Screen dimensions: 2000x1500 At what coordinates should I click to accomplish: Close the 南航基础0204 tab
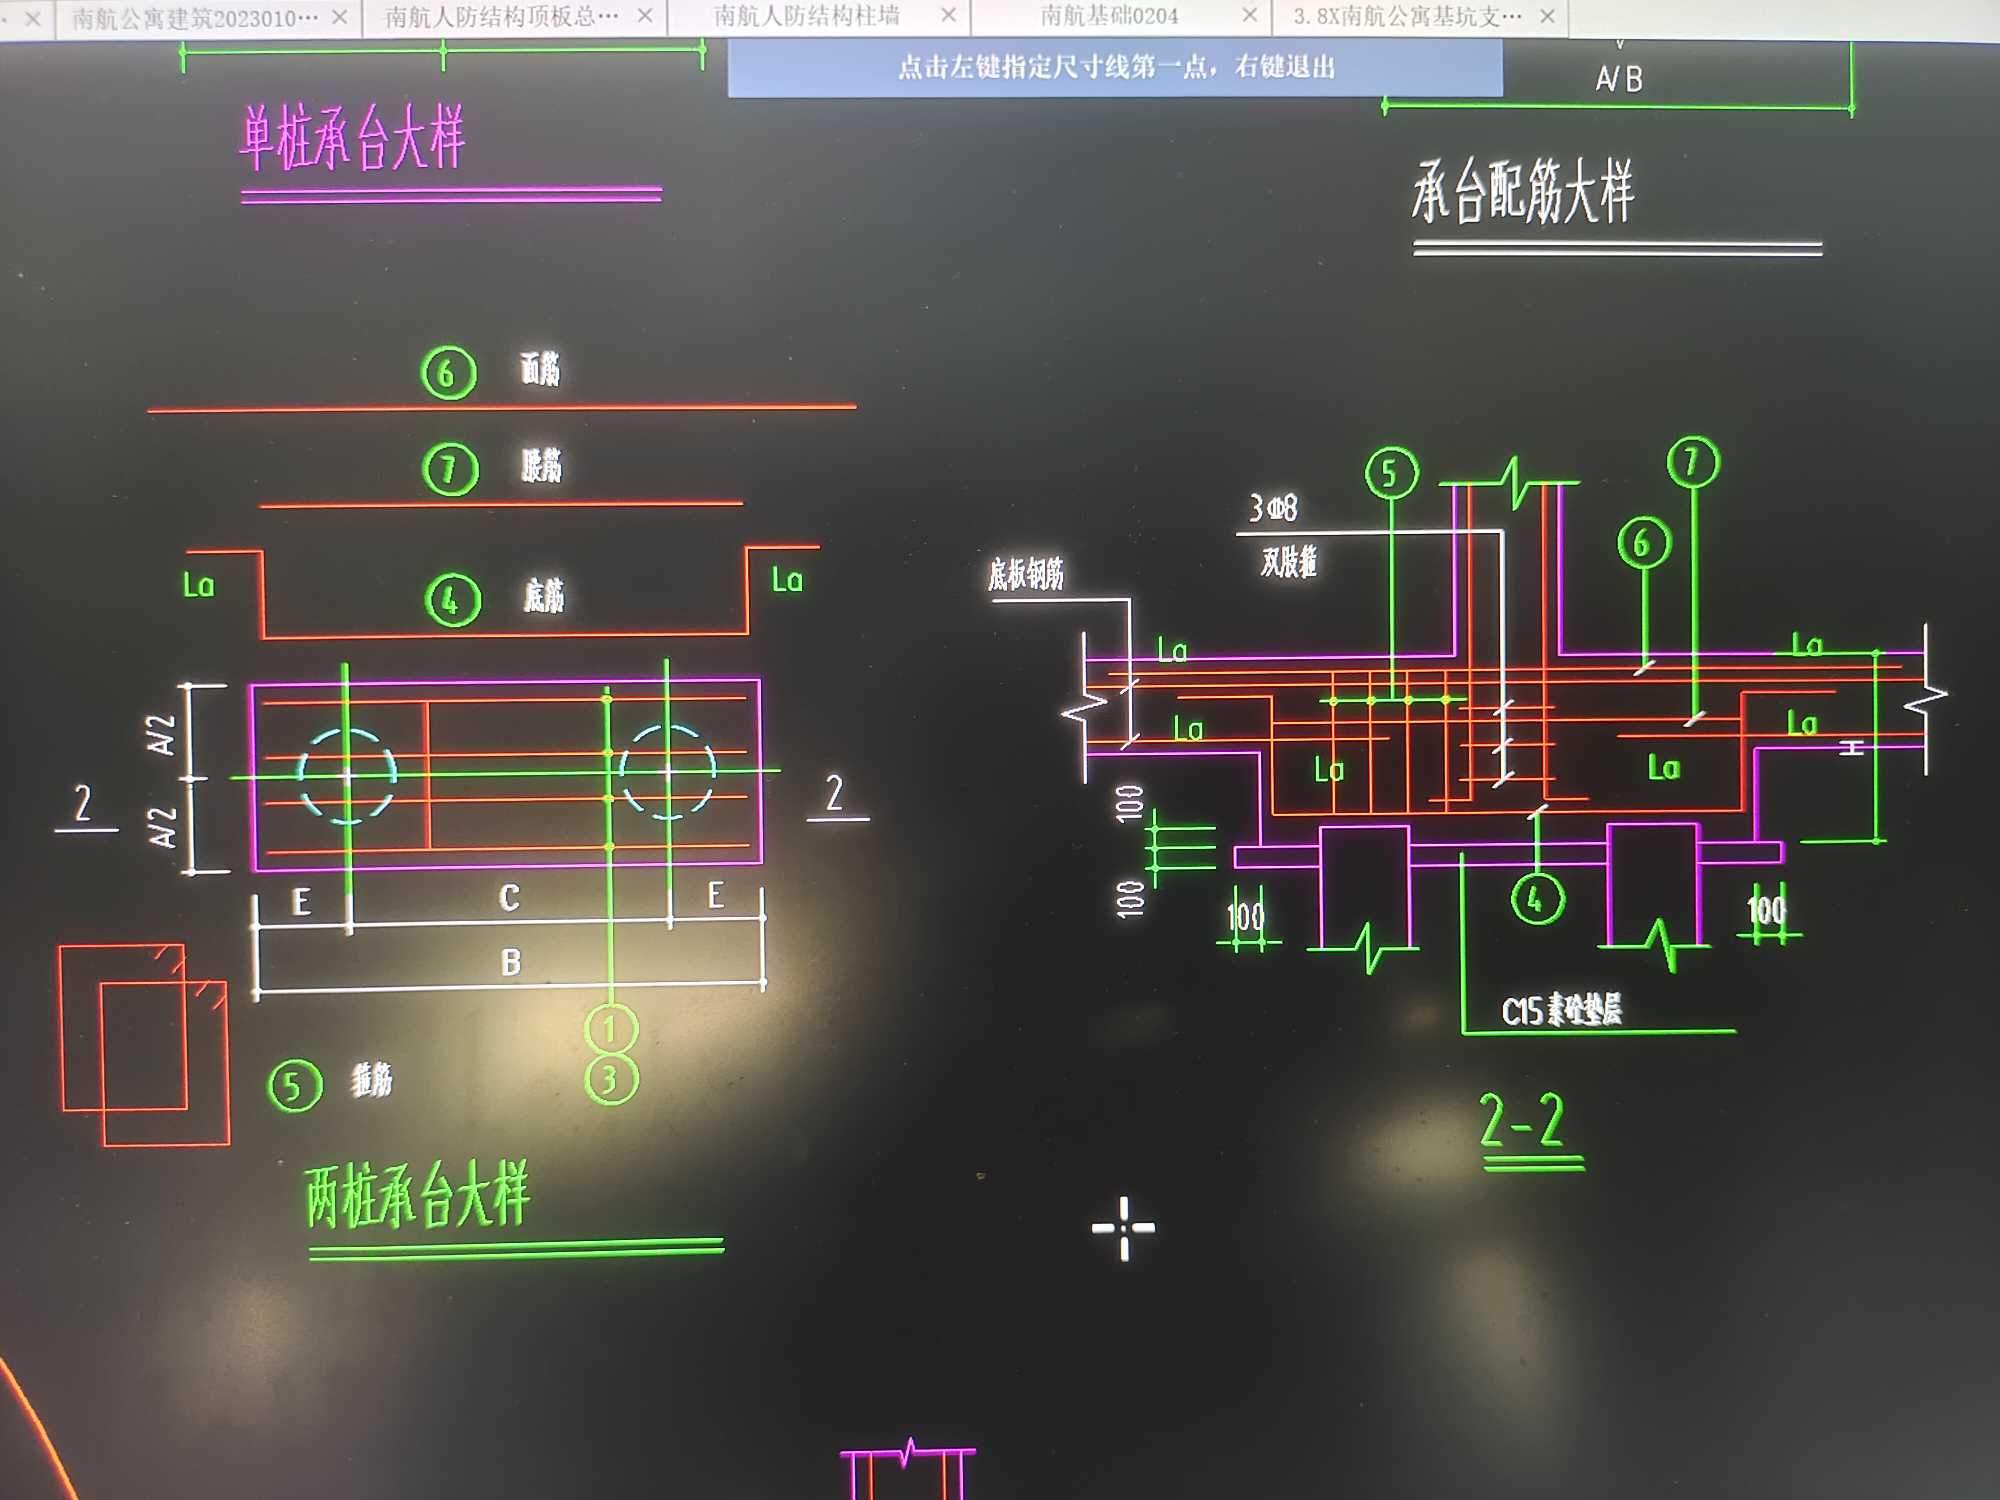(1249, 15)
